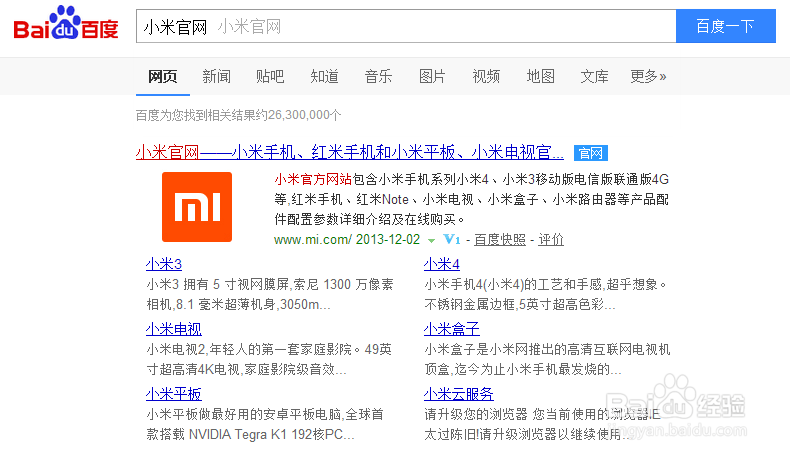
Task: Click the search input field
Action: coord(406,26)
